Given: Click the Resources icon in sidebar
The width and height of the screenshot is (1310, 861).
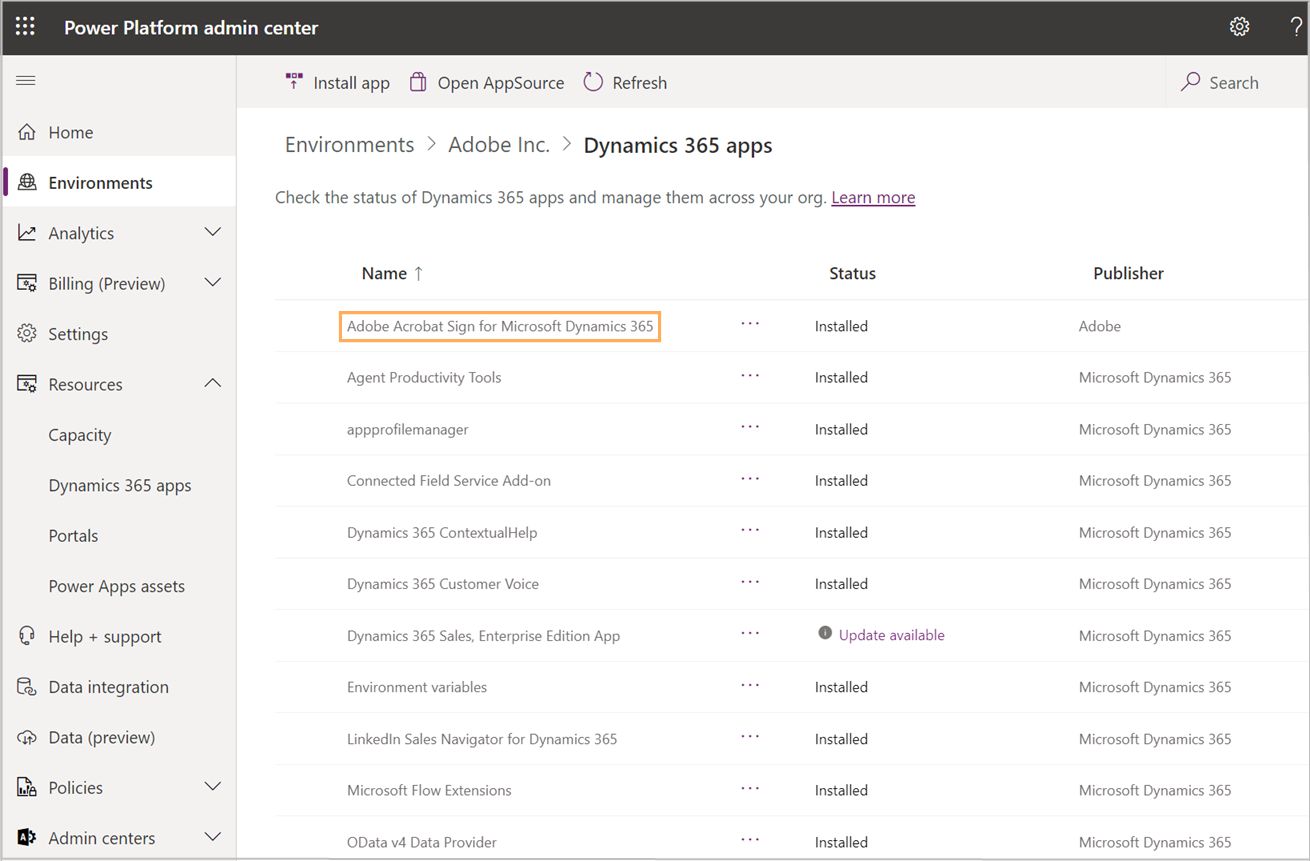Looking at the screenshot, I should [x=27, y=384].
